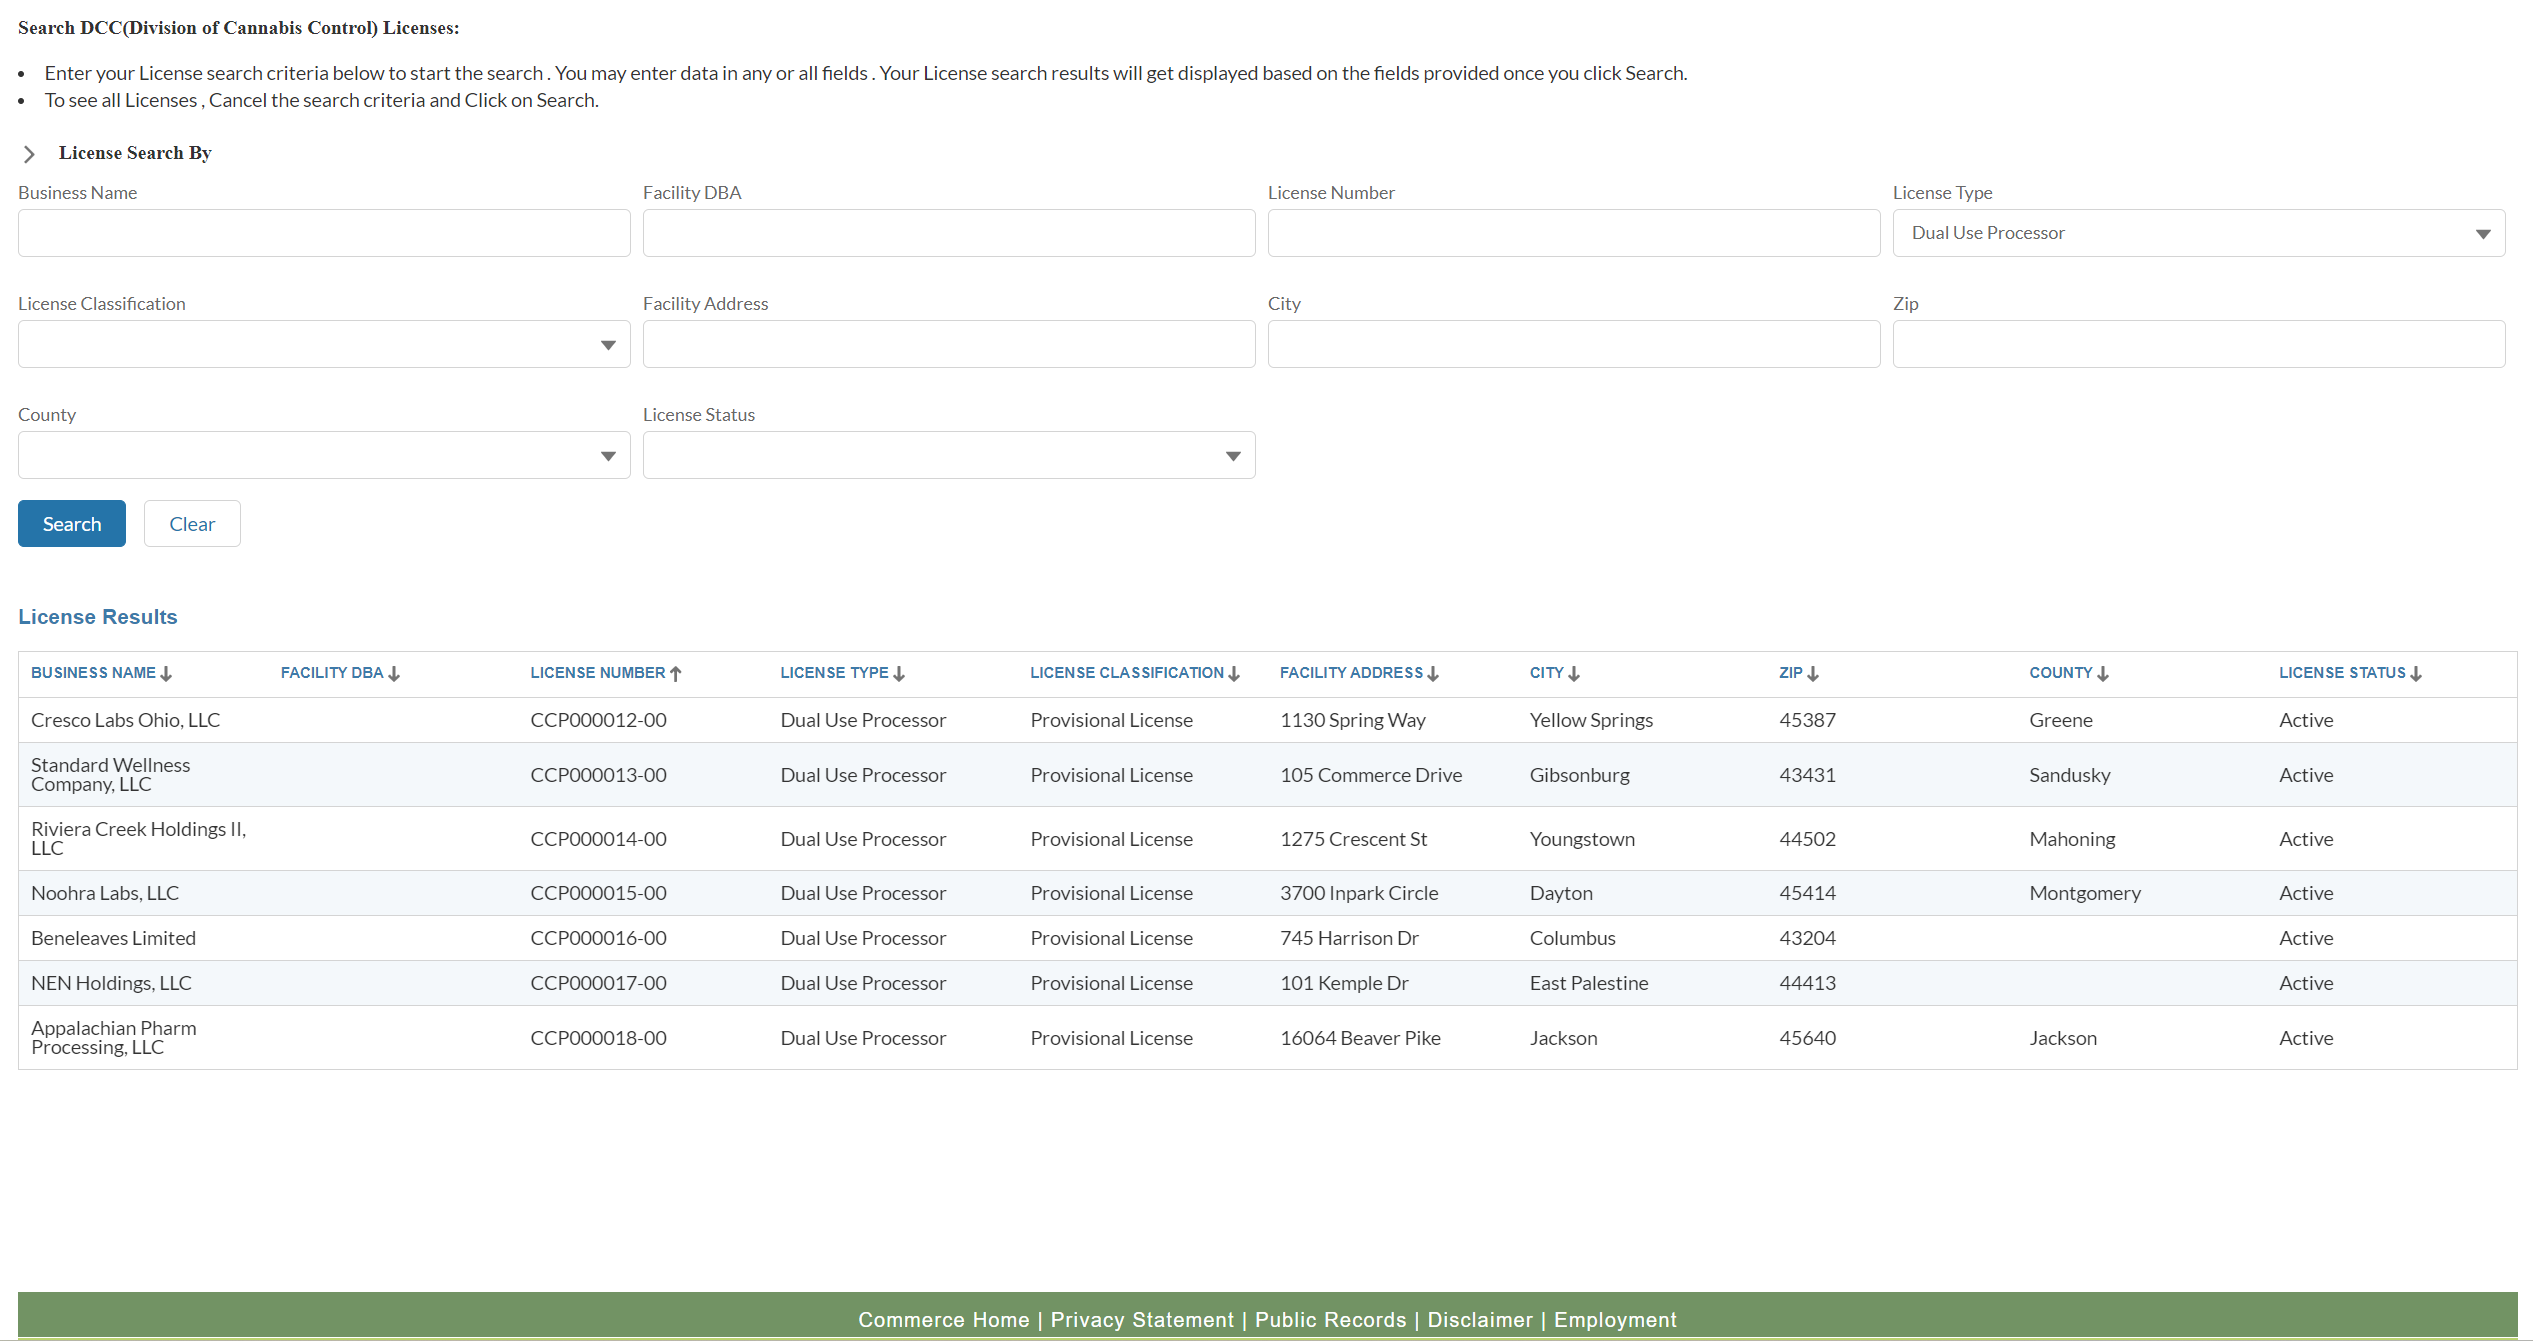
Task: Select Cresco Labs Ohio, LLC cell
Action: point(125,720)
